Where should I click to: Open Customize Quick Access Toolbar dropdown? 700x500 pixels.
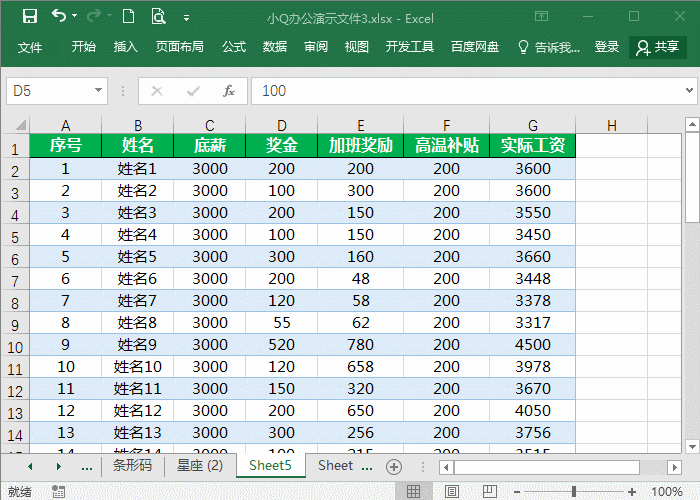pos(187,18)
